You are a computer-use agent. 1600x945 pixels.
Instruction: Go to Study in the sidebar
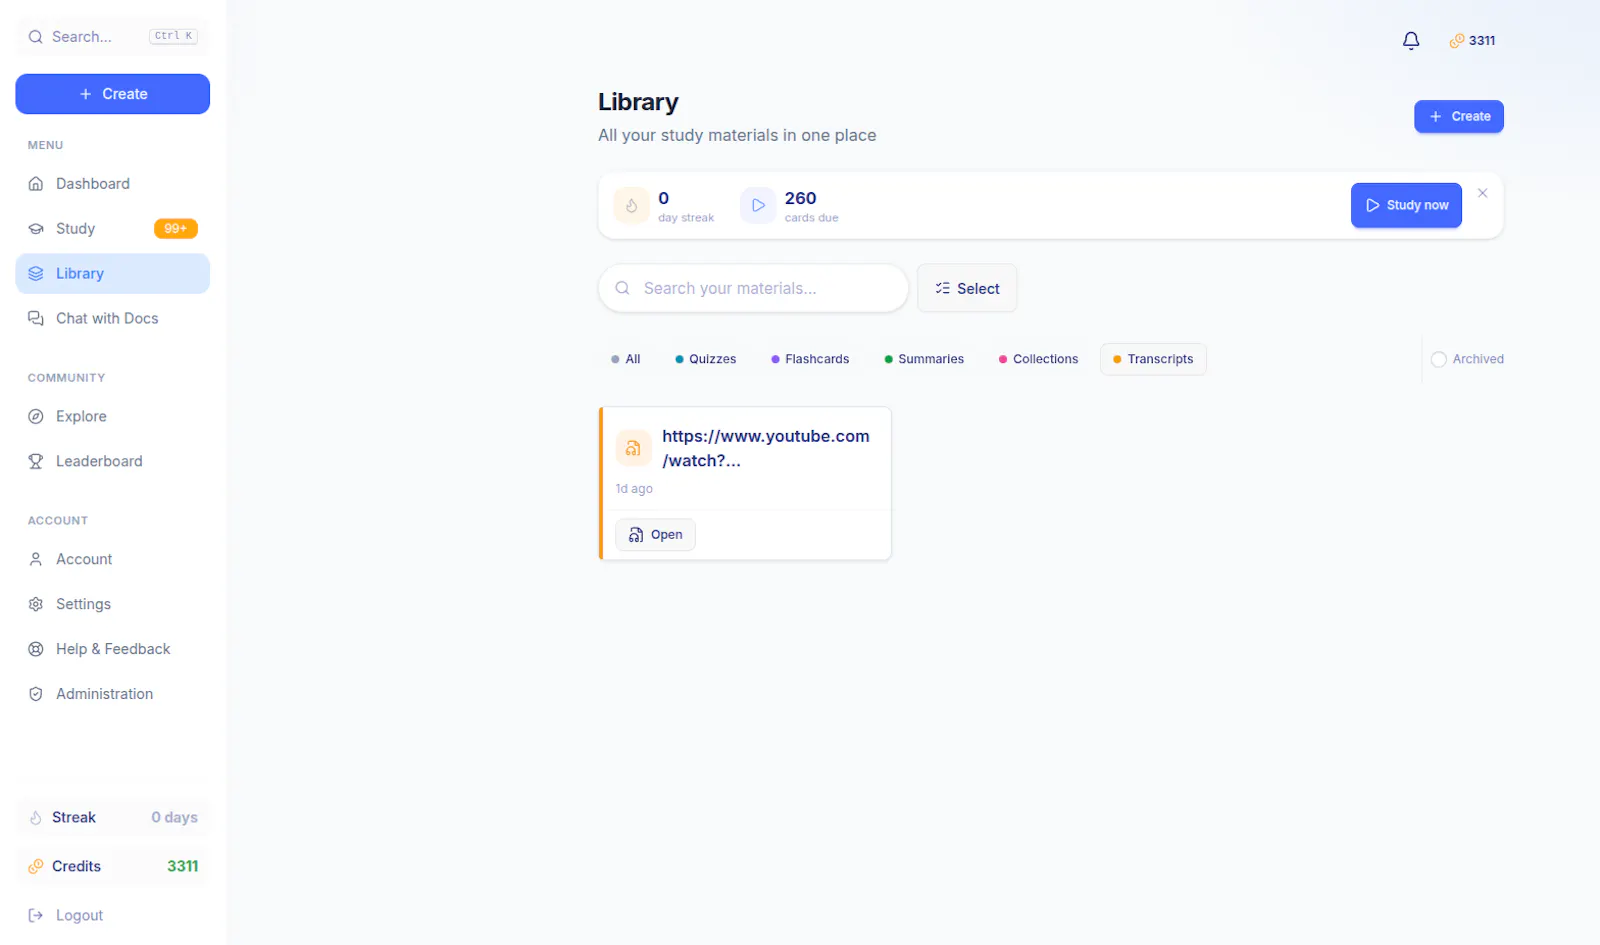113,229
